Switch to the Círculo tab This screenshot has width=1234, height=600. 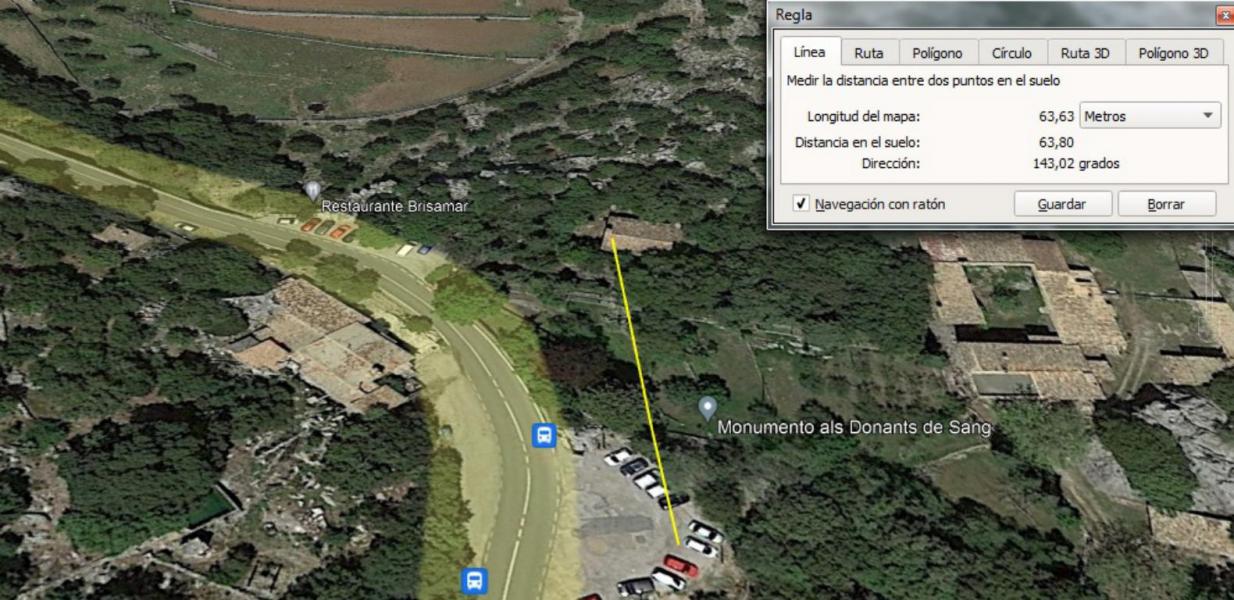pyautogui.click(x=1011, y=54)
